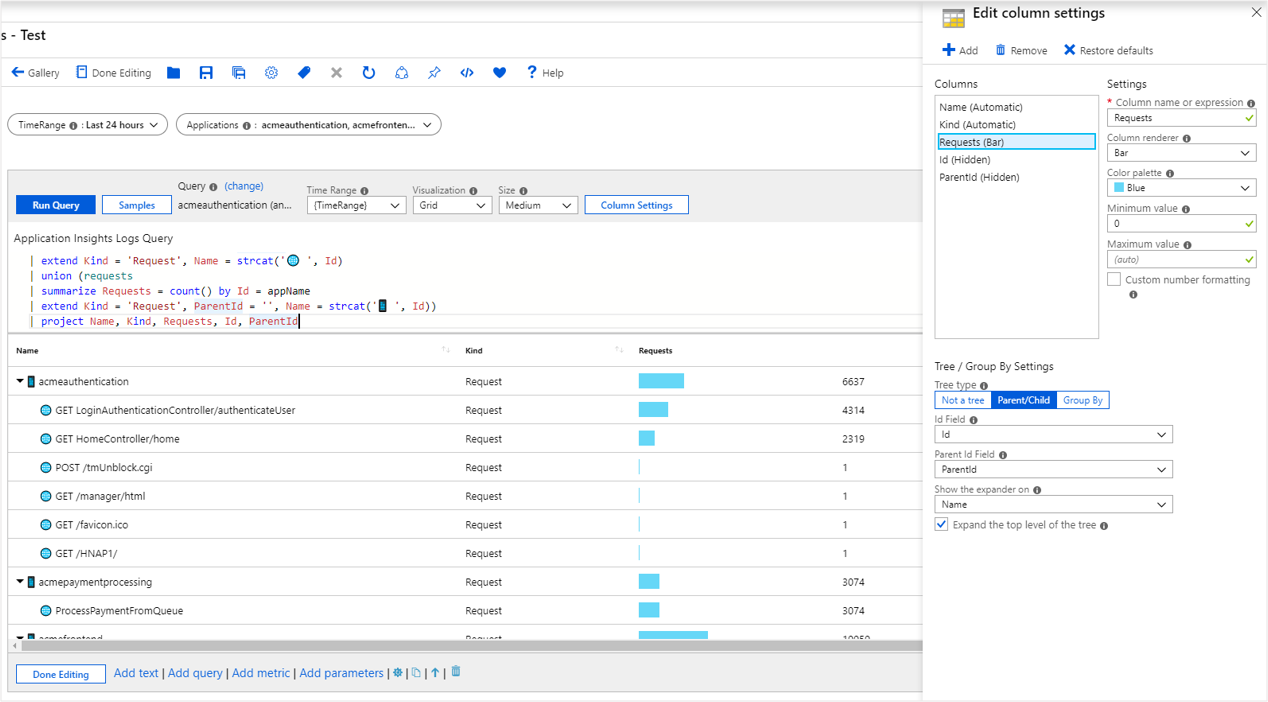The height and width of the screenshot is (702, 1268).
Task: Click the Save workbook icon
Action: pos(206,73)
